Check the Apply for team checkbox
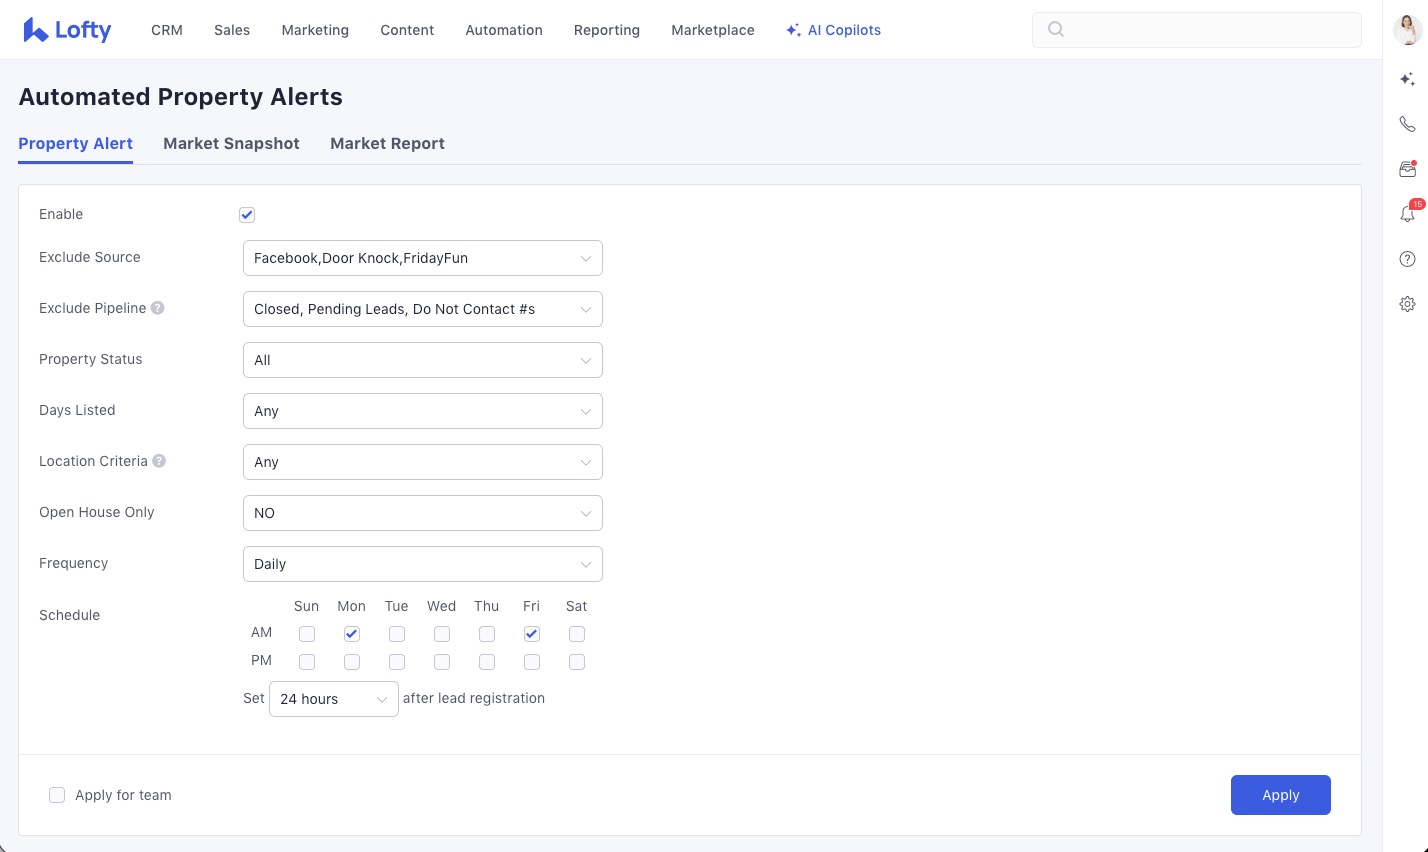The height and width of the screenshot is (852, 1428). pos(57,795)
